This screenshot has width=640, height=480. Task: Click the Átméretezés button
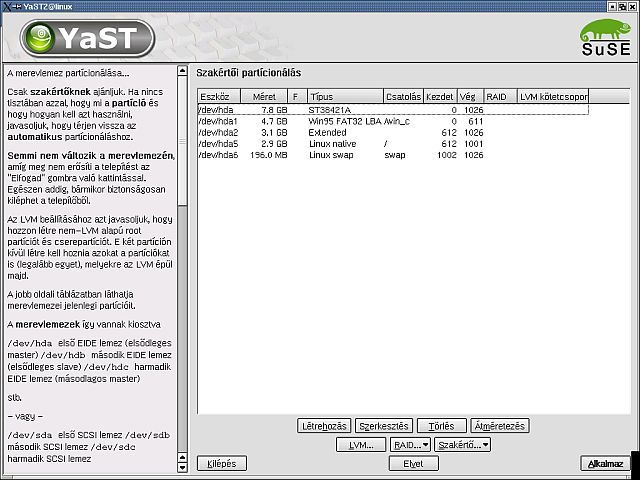(499, 425)
